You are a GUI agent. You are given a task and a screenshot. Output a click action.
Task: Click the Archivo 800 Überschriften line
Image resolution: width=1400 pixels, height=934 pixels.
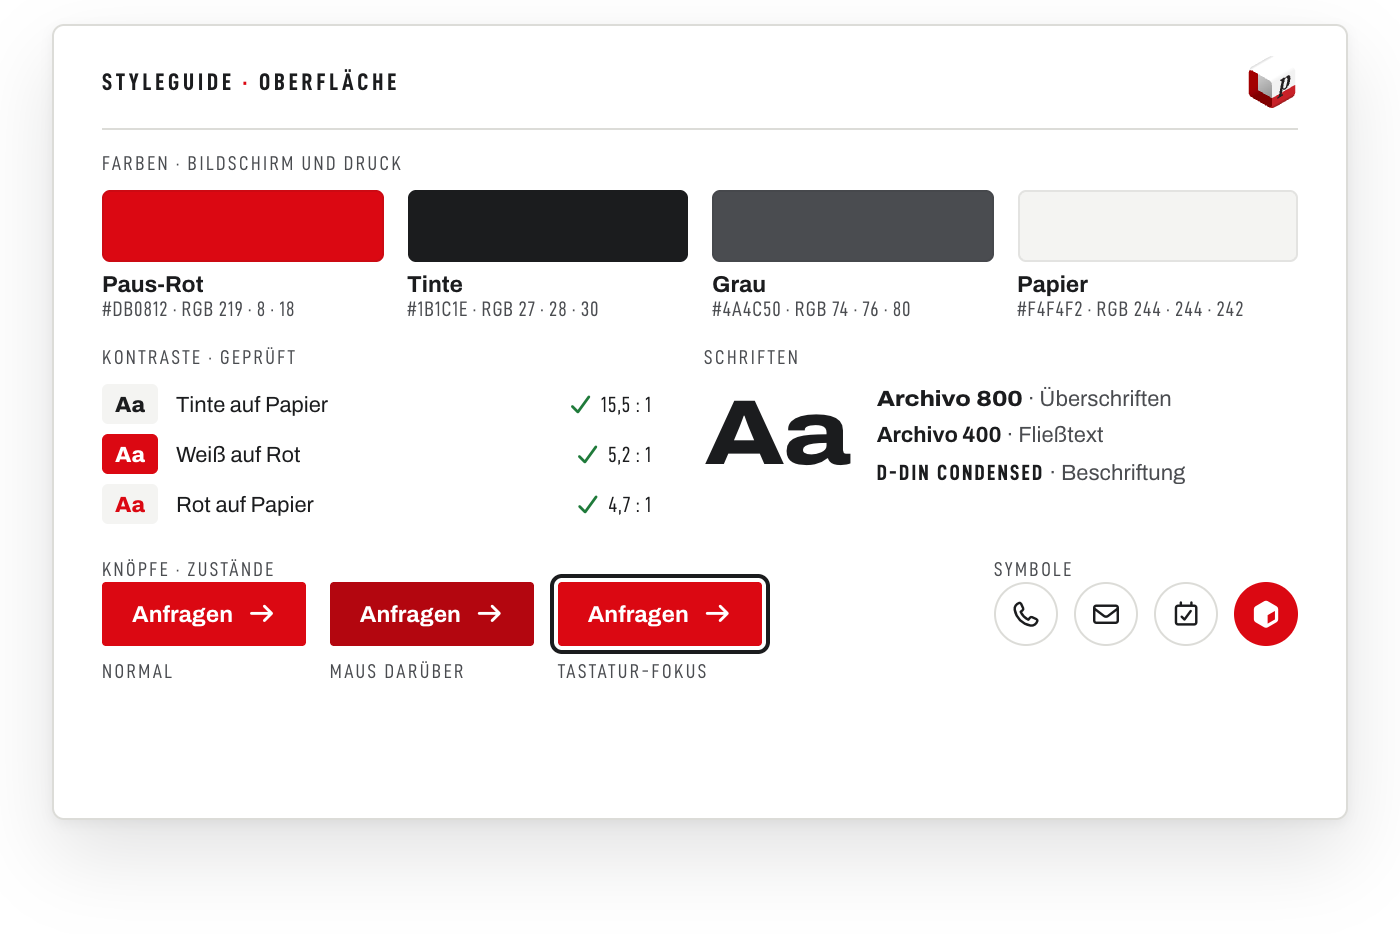coord(1024,399)
